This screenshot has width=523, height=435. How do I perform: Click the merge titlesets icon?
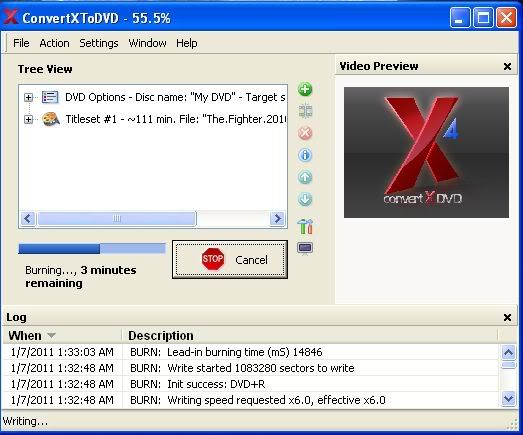pos(305,111)
